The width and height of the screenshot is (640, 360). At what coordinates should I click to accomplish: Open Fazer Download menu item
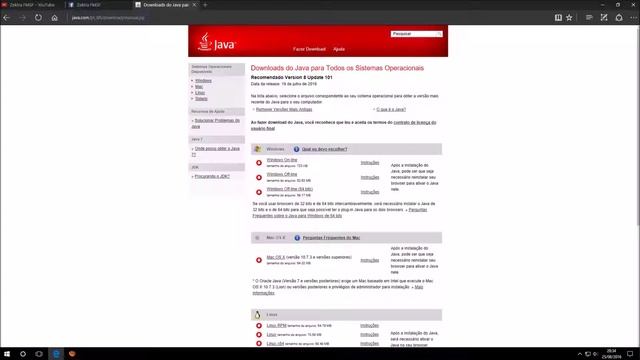pos(309,49)
